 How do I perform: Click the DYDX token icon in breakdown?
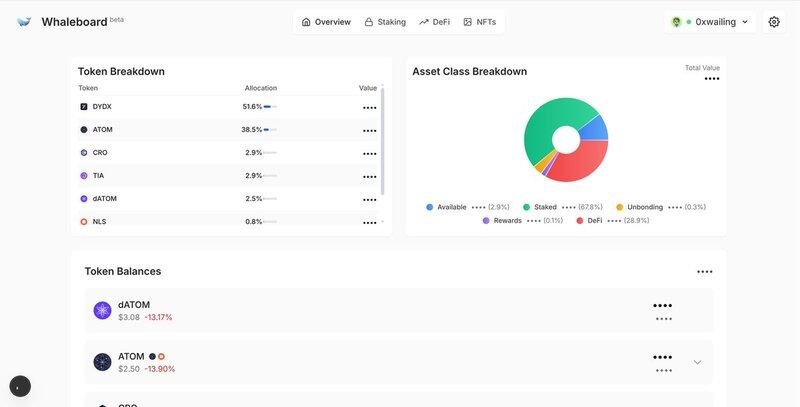pyautogui.click(x=84, y=106)
